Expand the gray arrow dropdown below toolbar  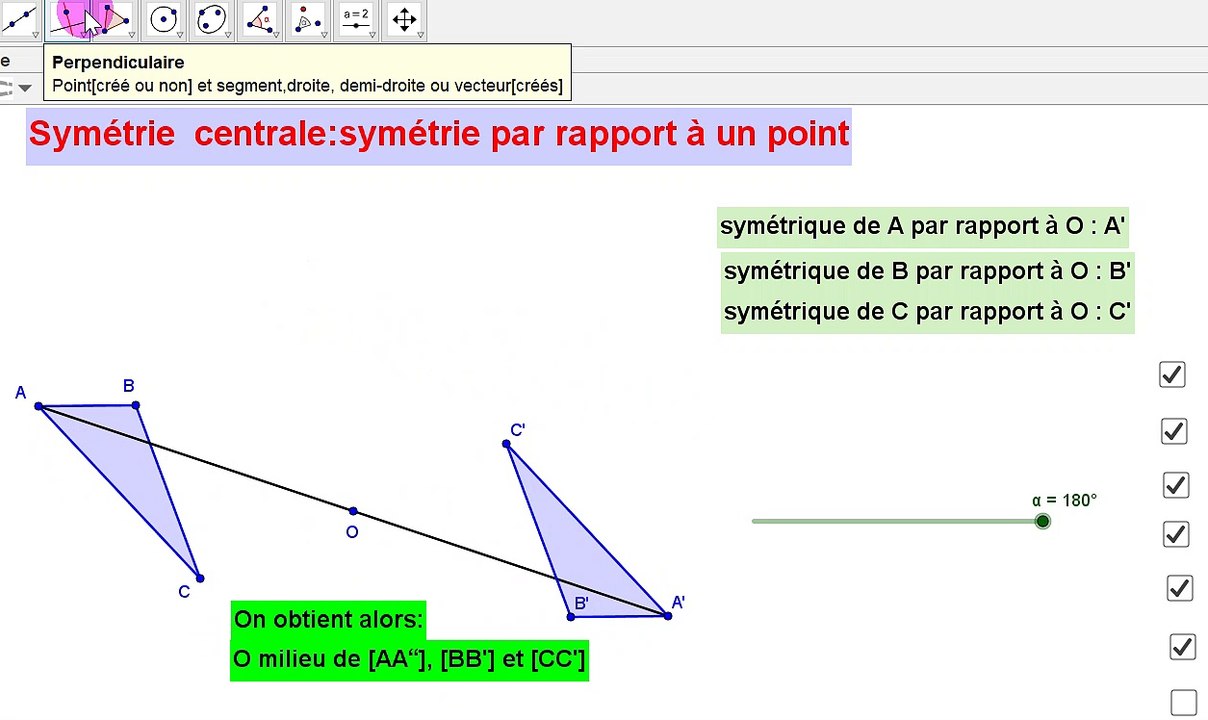25,88
